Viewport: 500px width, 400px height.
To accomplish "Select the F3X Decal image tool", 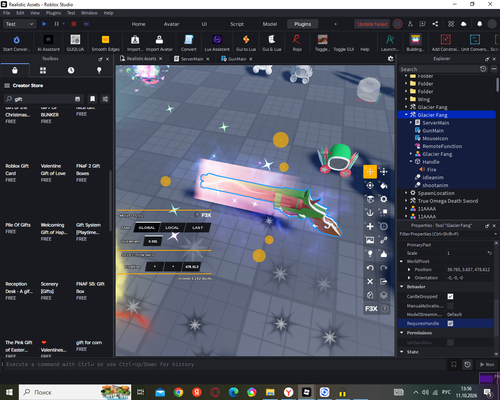I will [370, 240].
